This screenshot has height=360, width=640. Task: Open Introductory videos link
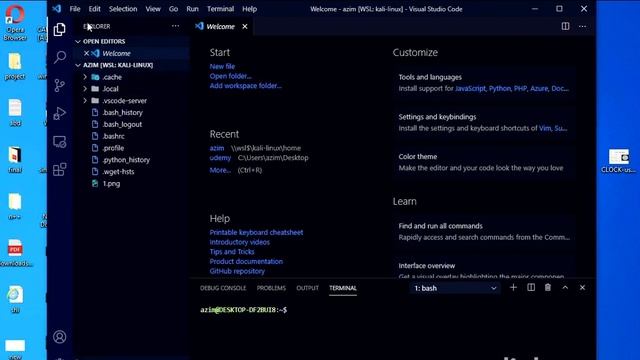(240, 242)
